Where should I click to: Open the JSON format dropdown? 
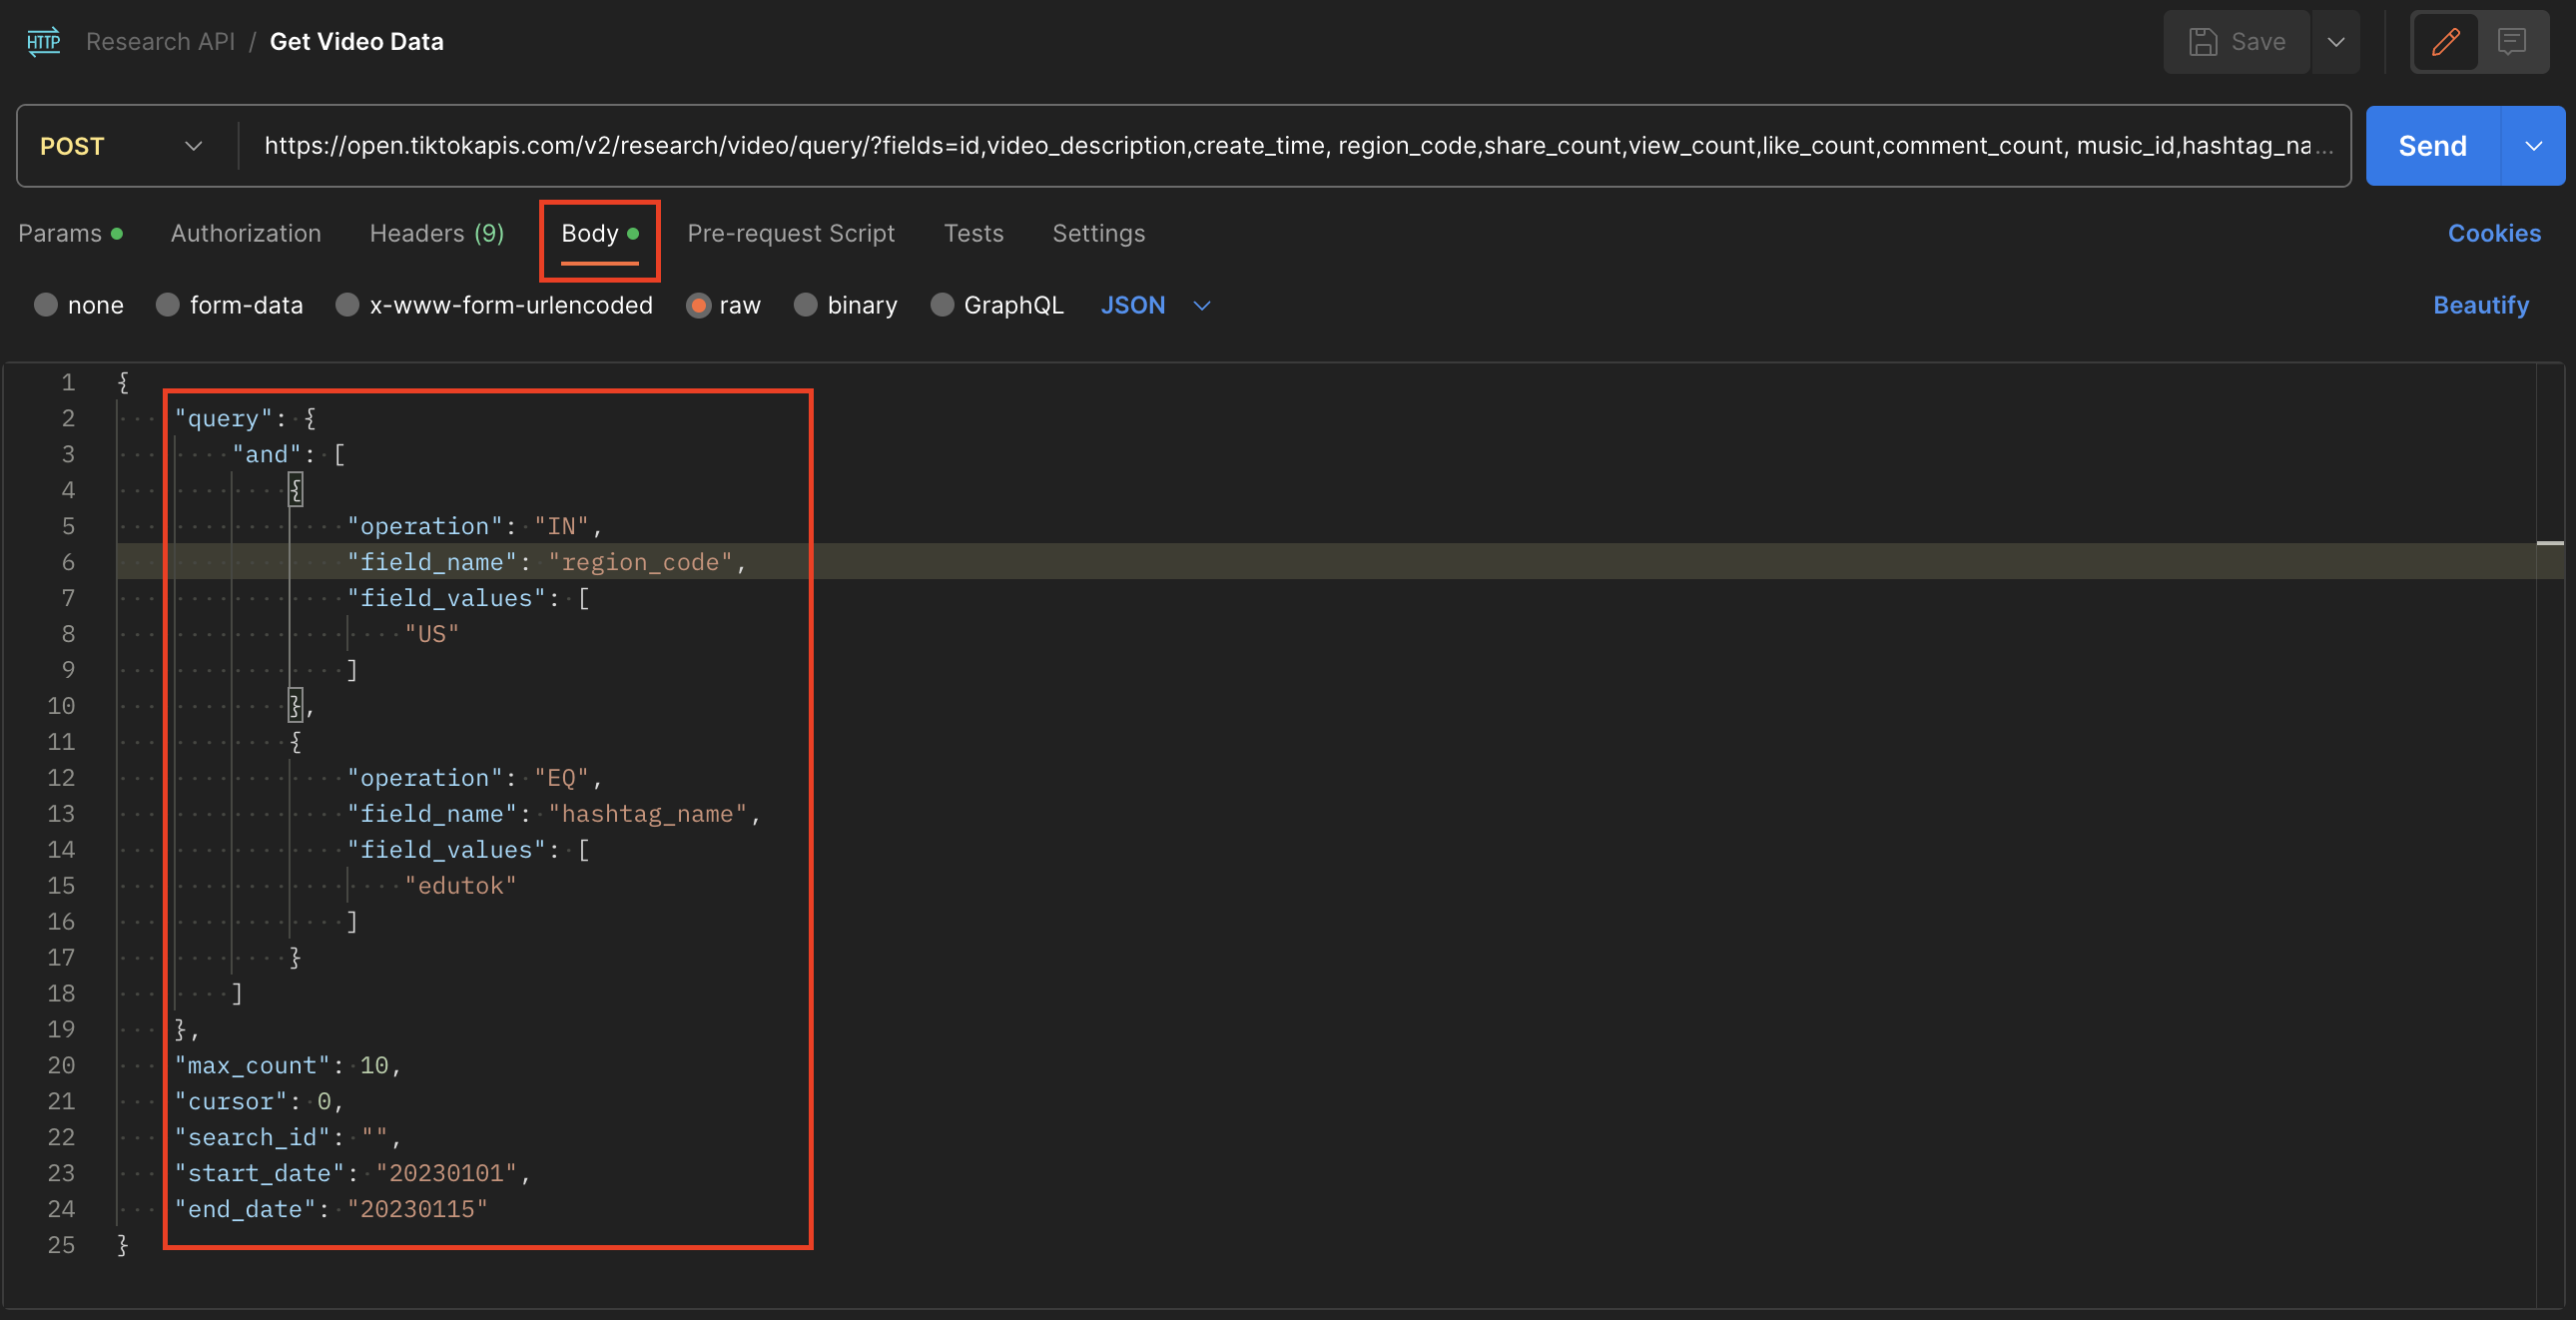click(1155, 305)
